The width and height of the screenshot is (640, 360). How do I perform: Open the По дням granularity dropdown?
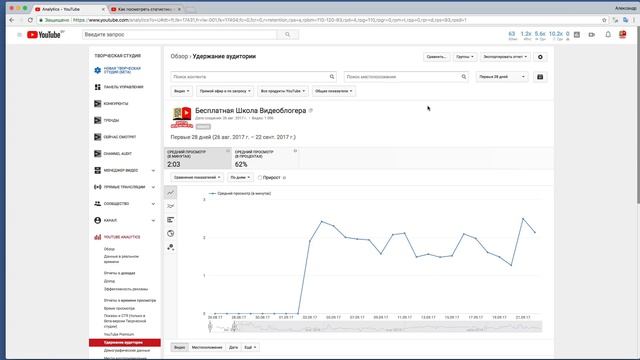(x=240, y=178)
